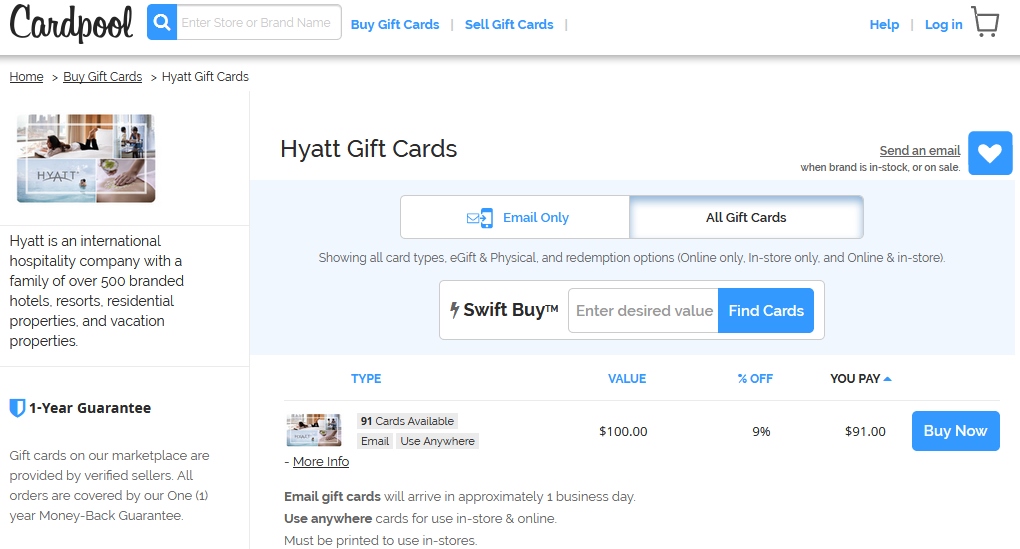Open the shopping cart icon
Viewport: 1020px width, 549px height.
(x=985, y=22)
